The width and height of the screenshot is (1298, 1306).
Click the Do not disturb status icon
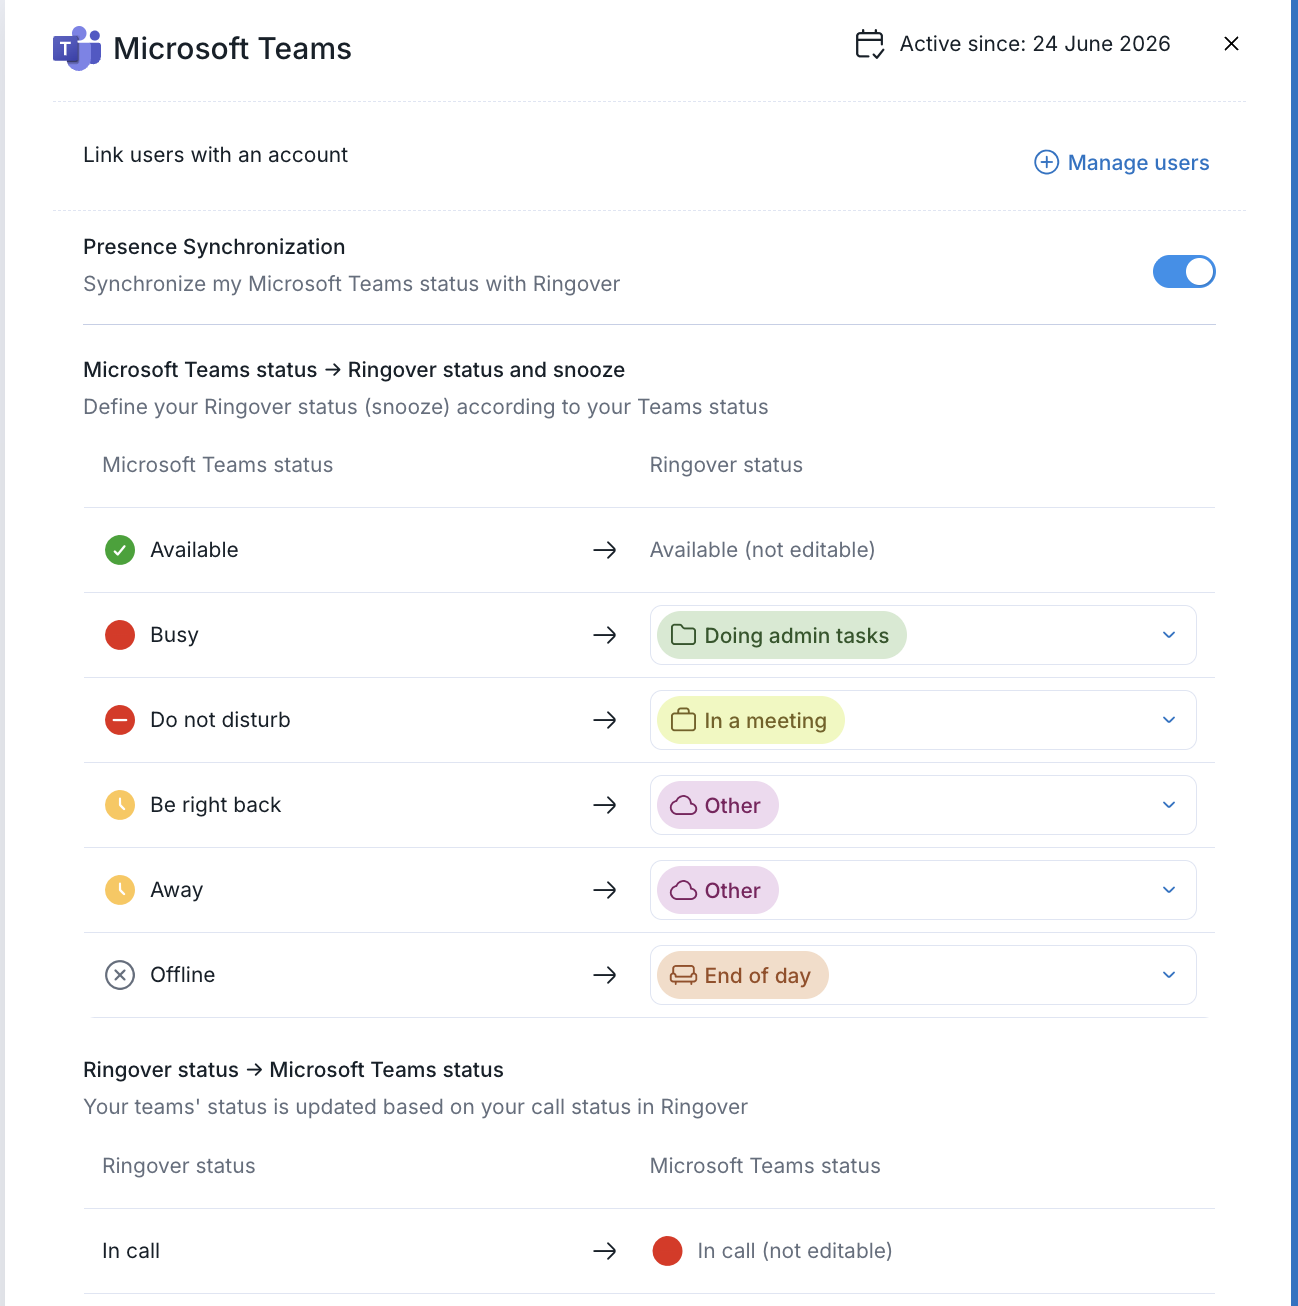(120, 720)
